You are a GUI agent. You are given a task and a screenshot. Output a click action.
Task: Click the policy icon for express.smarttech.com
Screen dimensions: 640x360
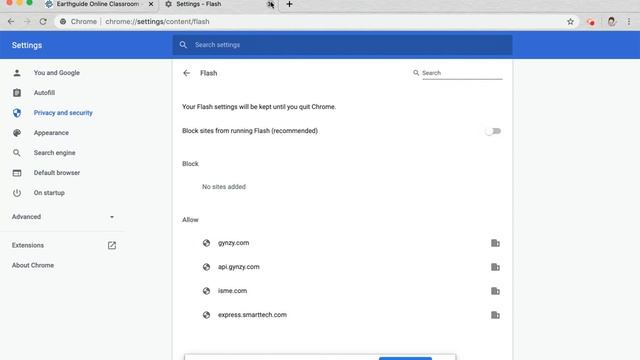[x=495, y=315]
